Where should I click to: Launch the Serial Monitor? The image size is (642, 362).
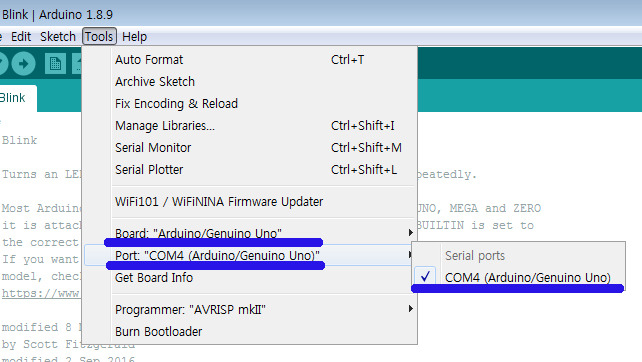point(250,147)
